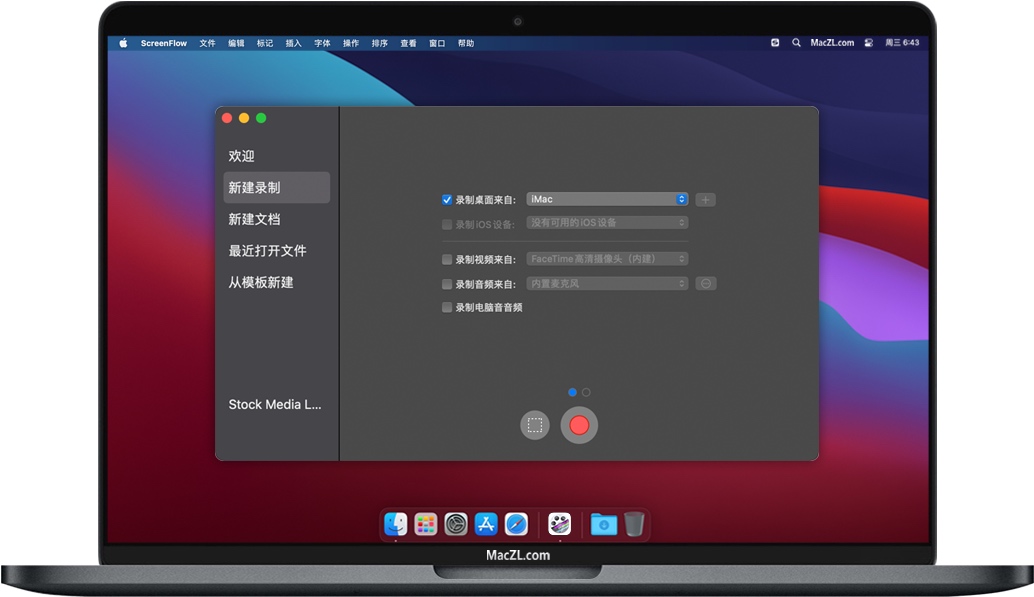Open ScreenFlow from the Dock
Viewport: 1034px width, 597px height.
(559, 524)
